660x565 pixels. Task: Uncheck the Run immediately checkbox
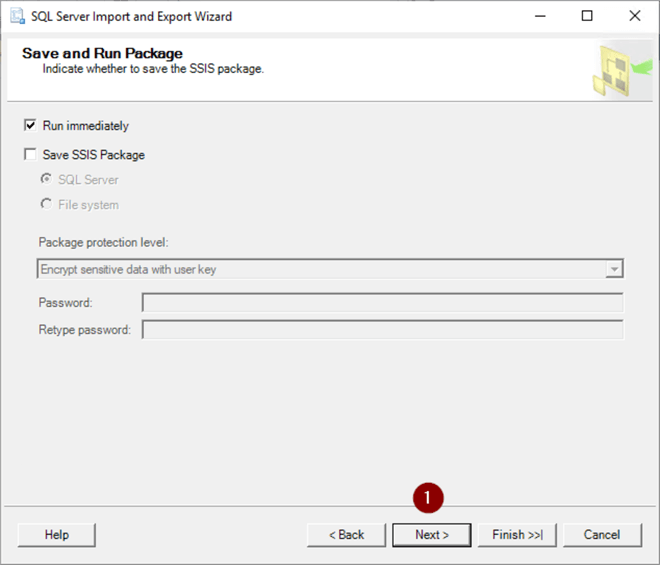point(30,125)
